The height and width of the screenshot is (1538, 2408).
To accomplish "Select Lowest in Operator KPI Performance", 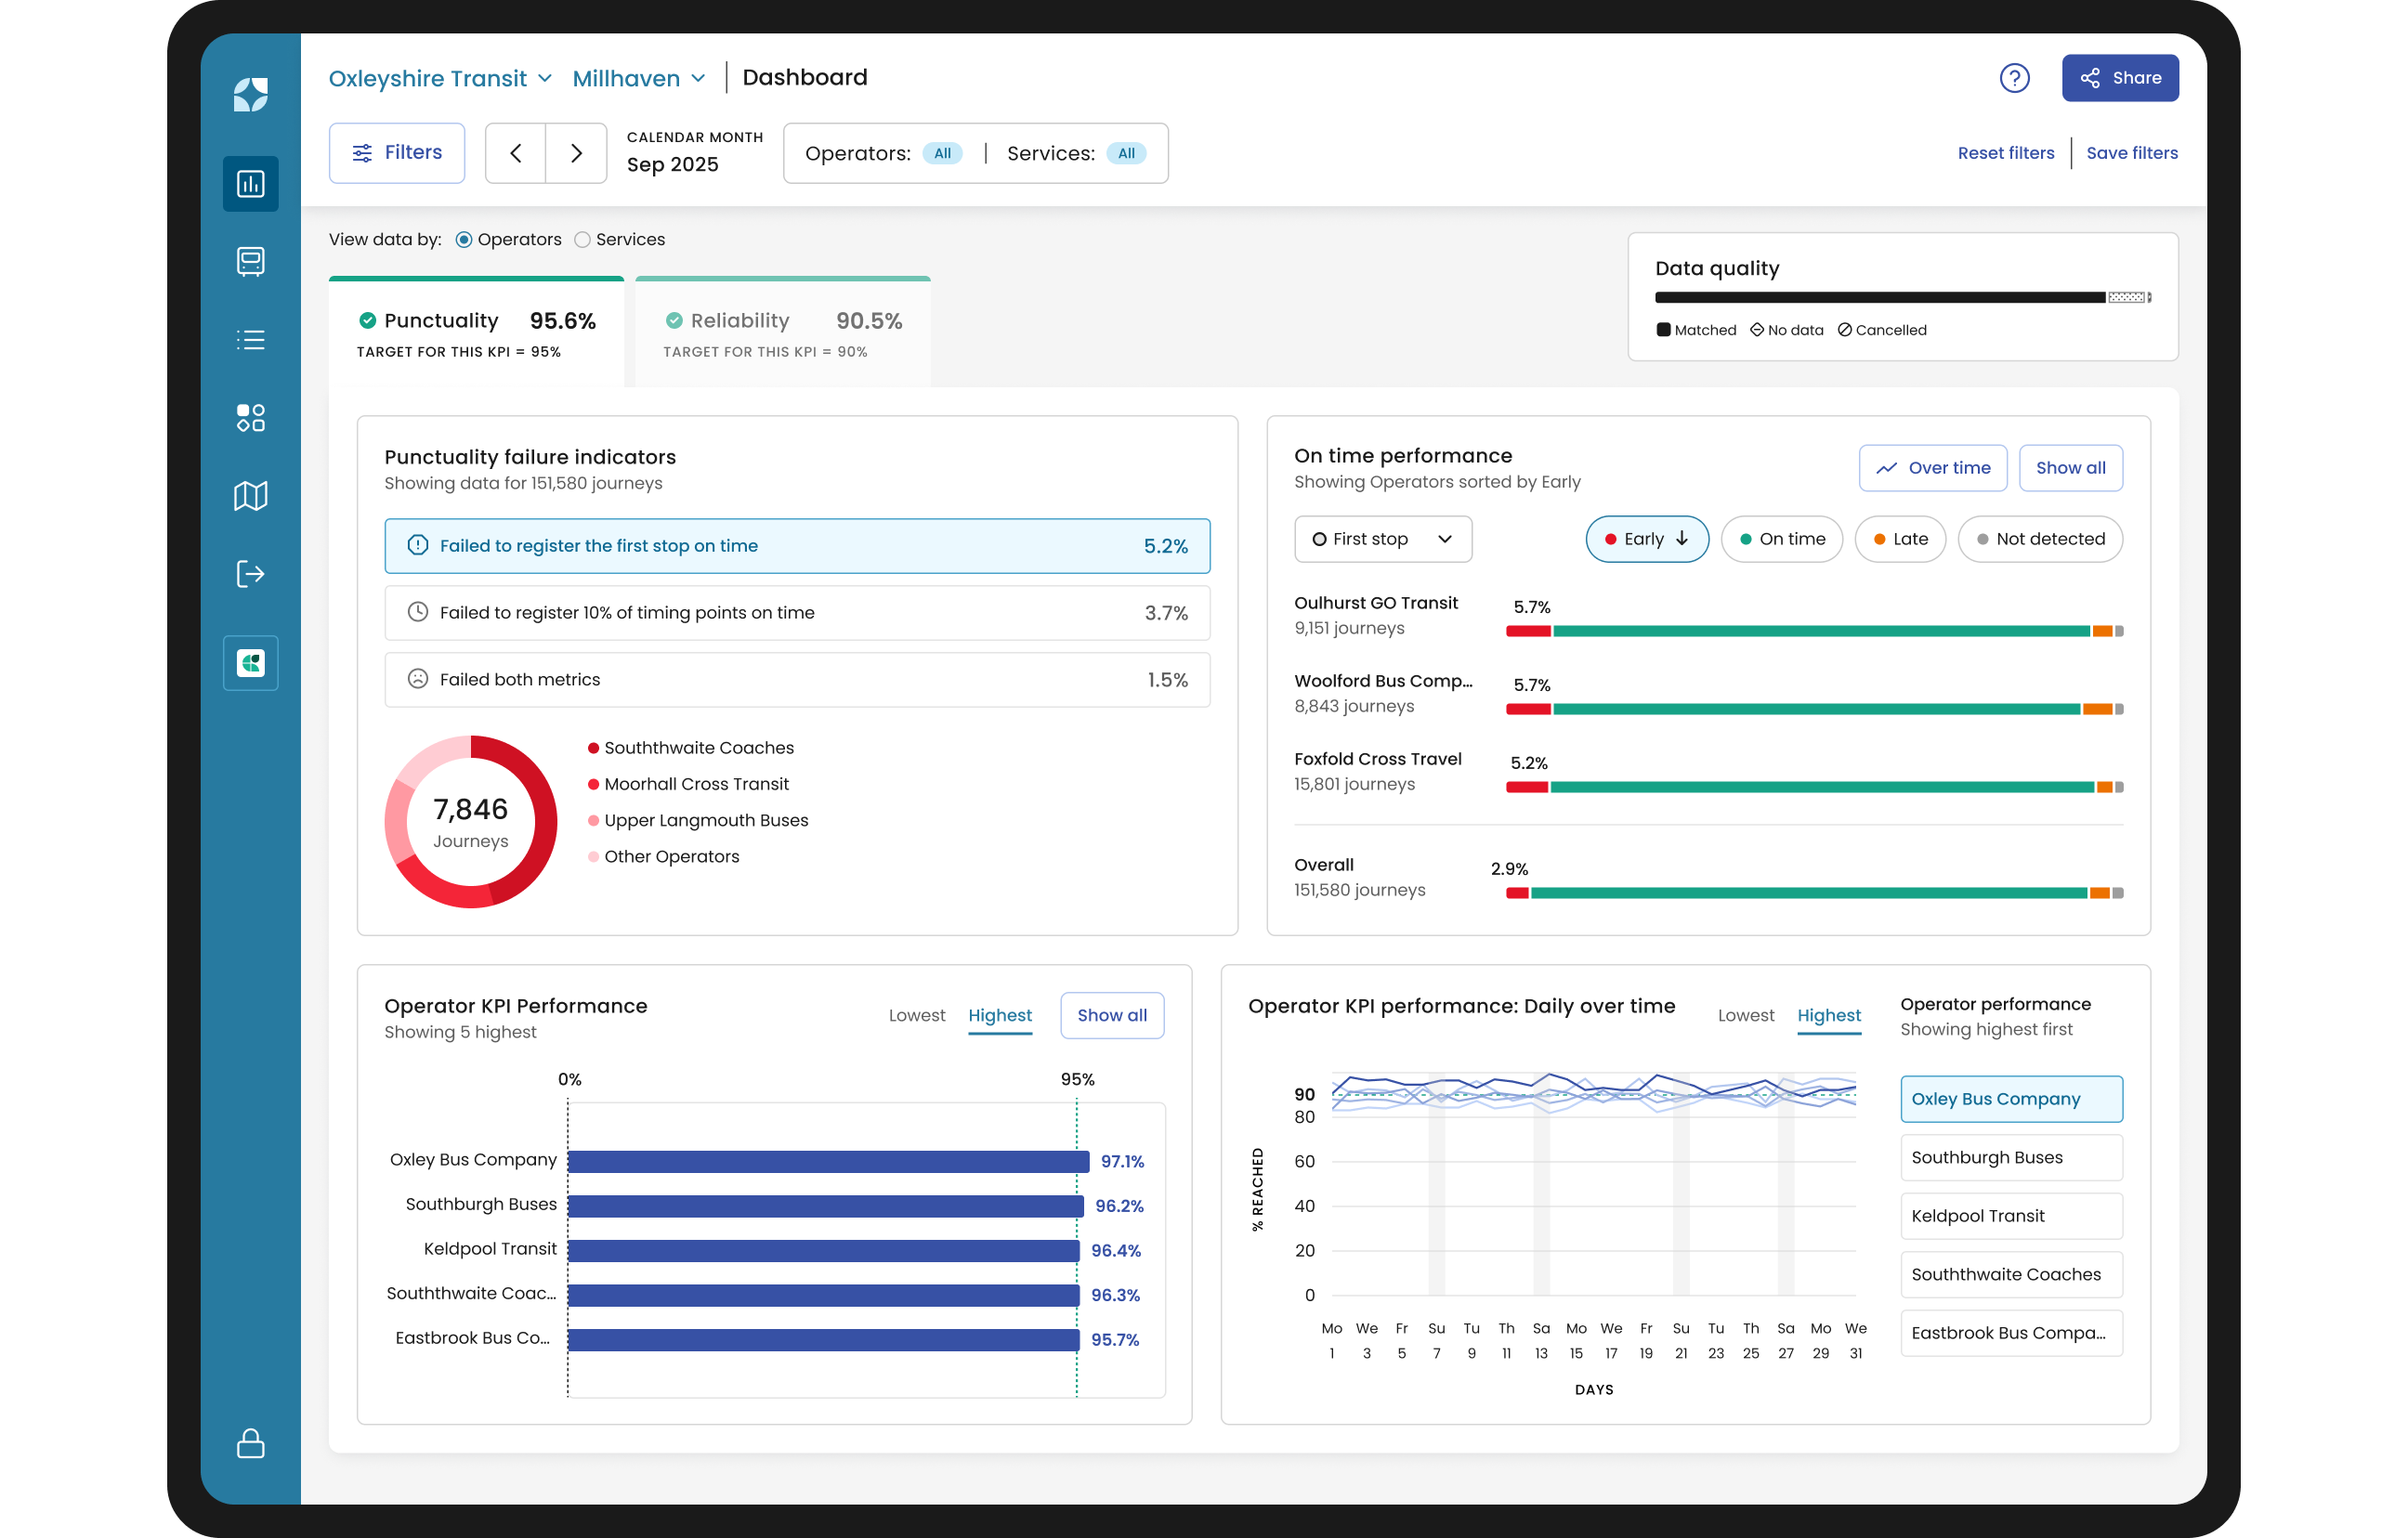I will click(x=916, y=1015).
